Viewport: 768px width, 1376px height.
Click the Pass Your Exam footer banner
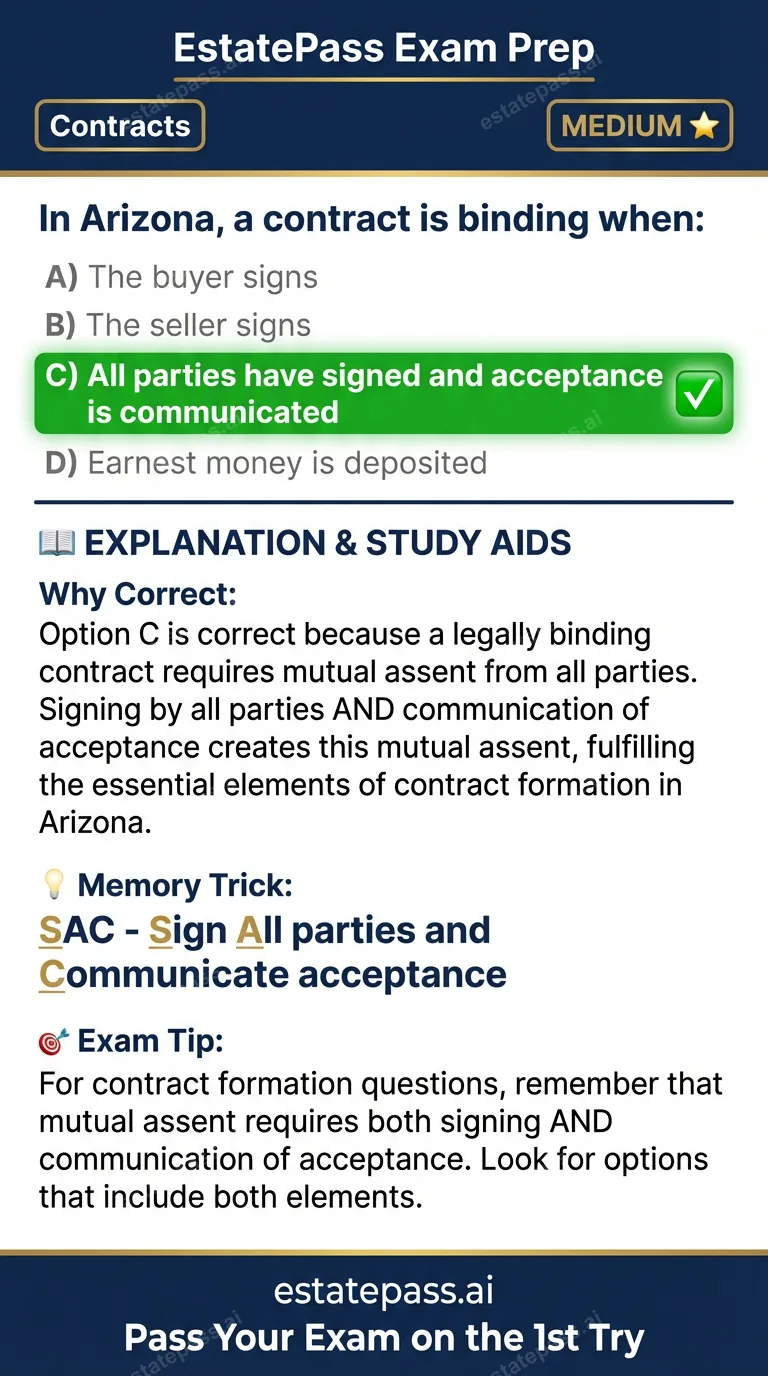pyautogui.click(x=384, y=1337)
